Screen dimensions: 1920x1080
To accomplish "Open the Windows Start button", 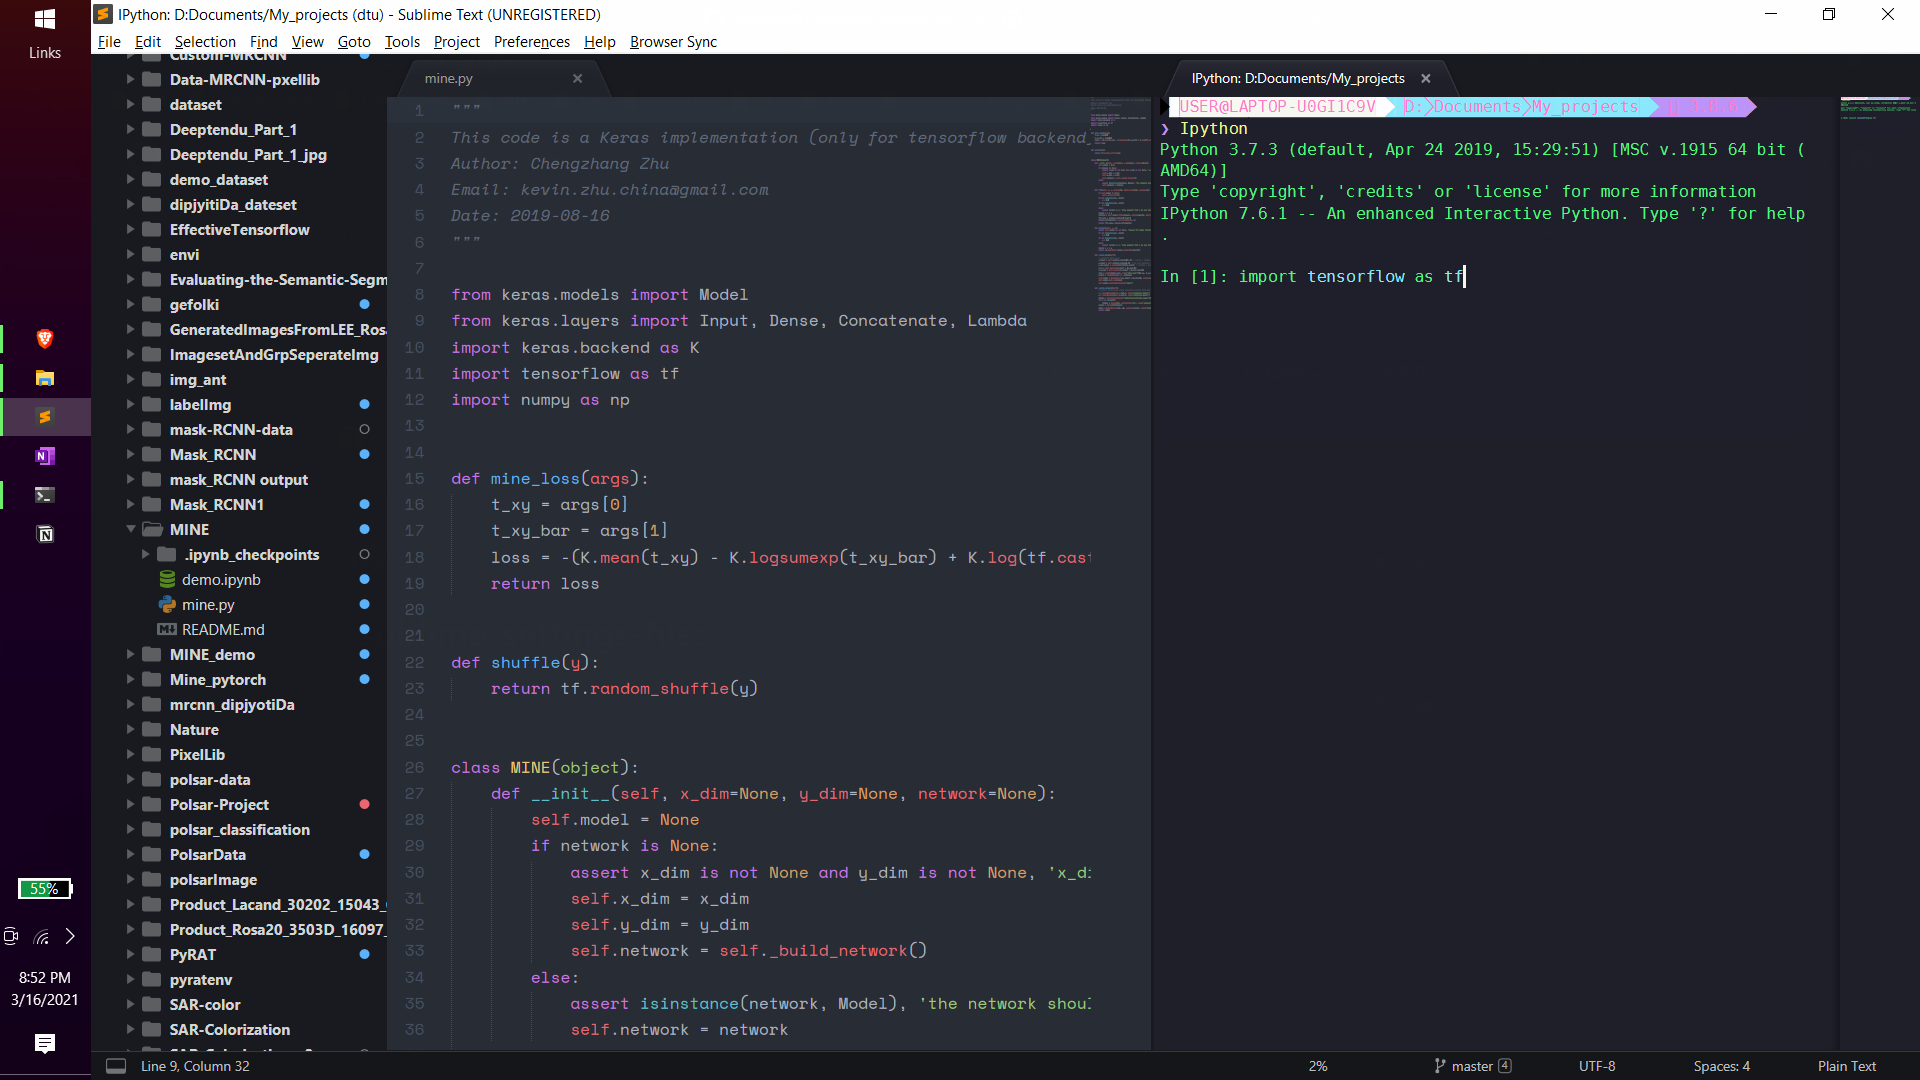I will click(x=45, y=18).
